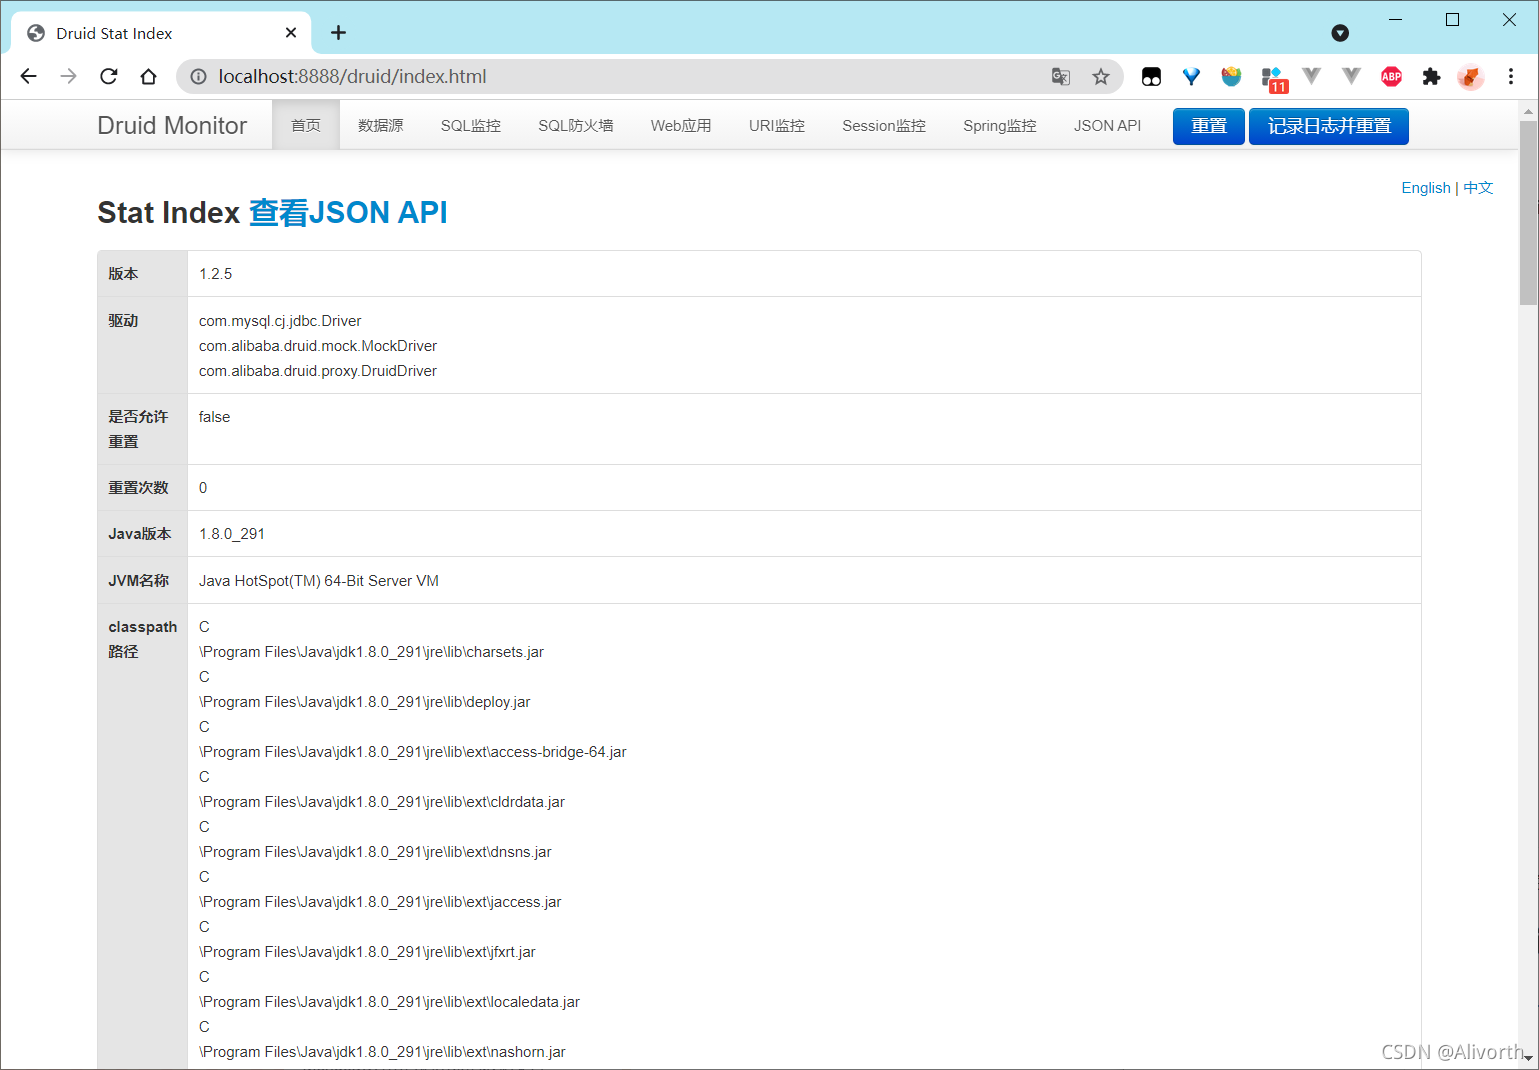Screen dimensions: 1539x1070
Task: Select the false reset-allowed value
Action: (214, 416)
